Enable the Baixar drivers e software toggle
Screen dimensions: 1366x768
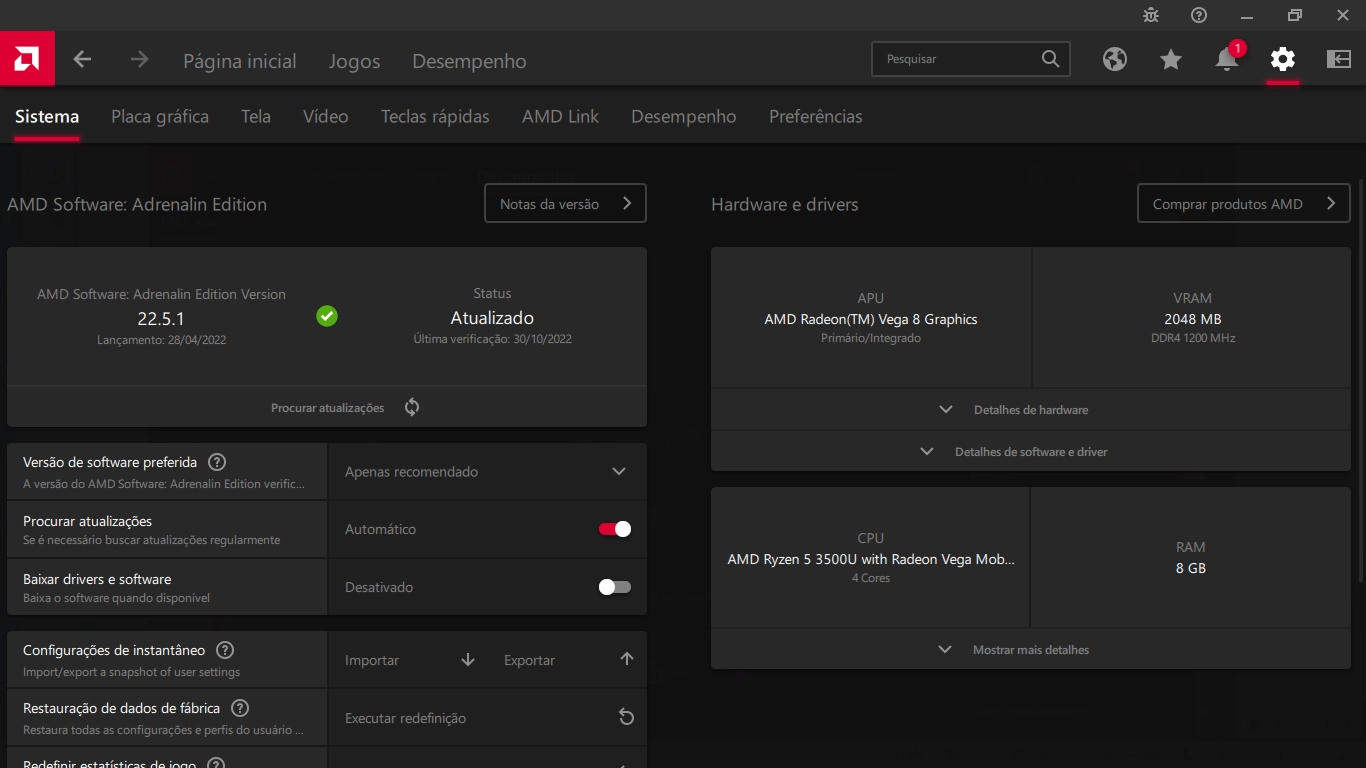point(614,587)
